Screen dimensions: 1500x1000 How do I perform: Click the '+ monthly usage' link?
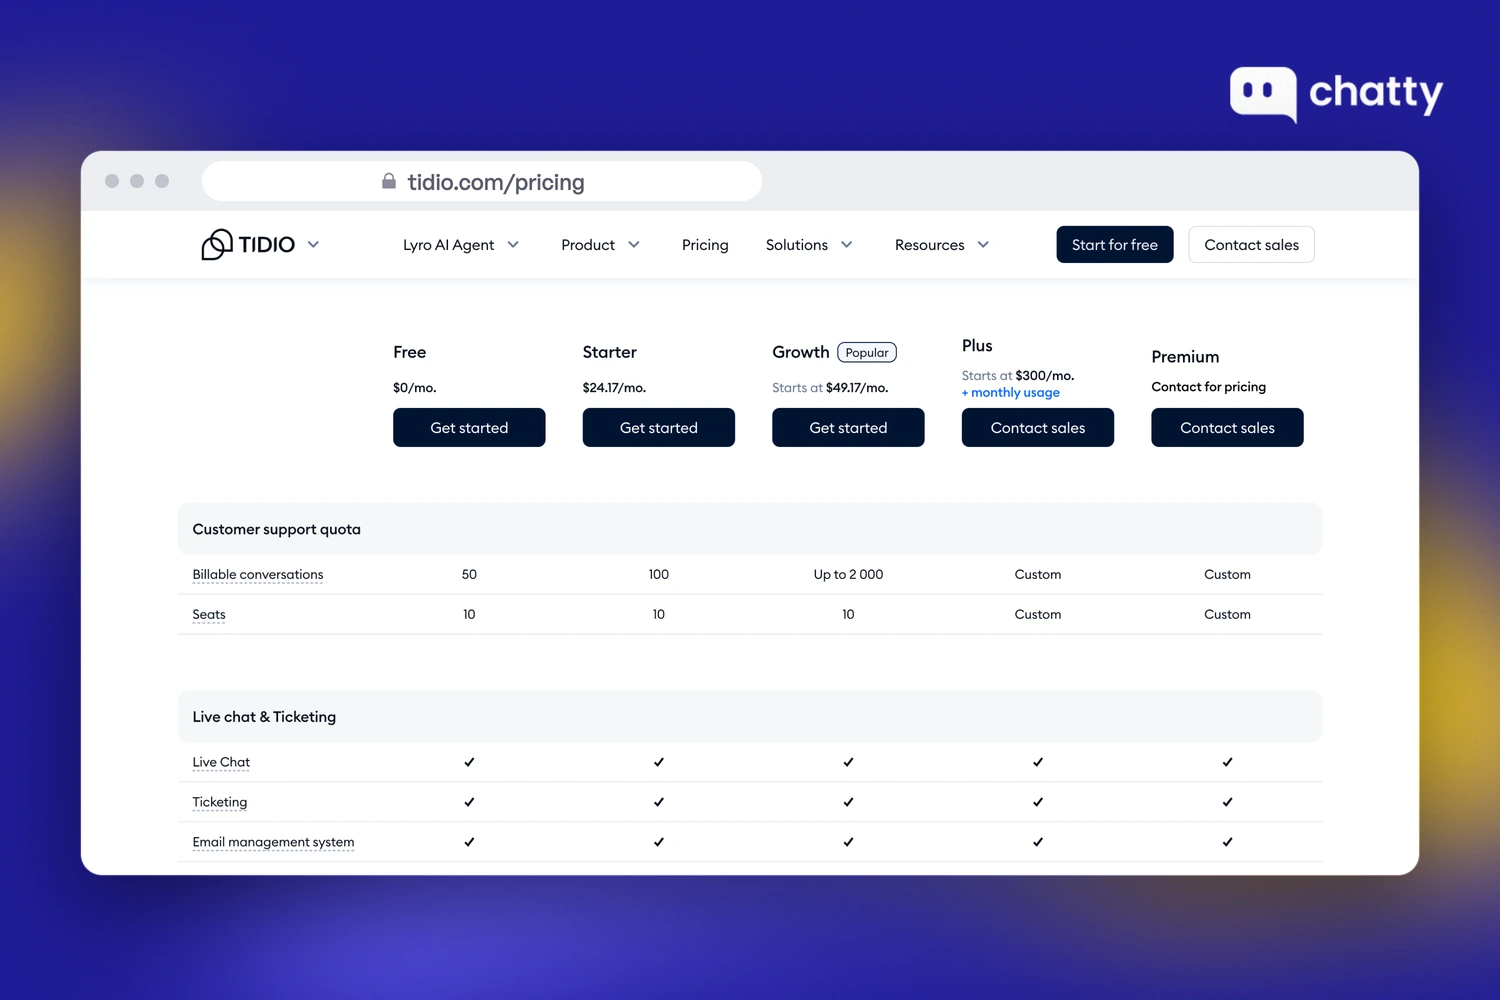(1011, 393)
